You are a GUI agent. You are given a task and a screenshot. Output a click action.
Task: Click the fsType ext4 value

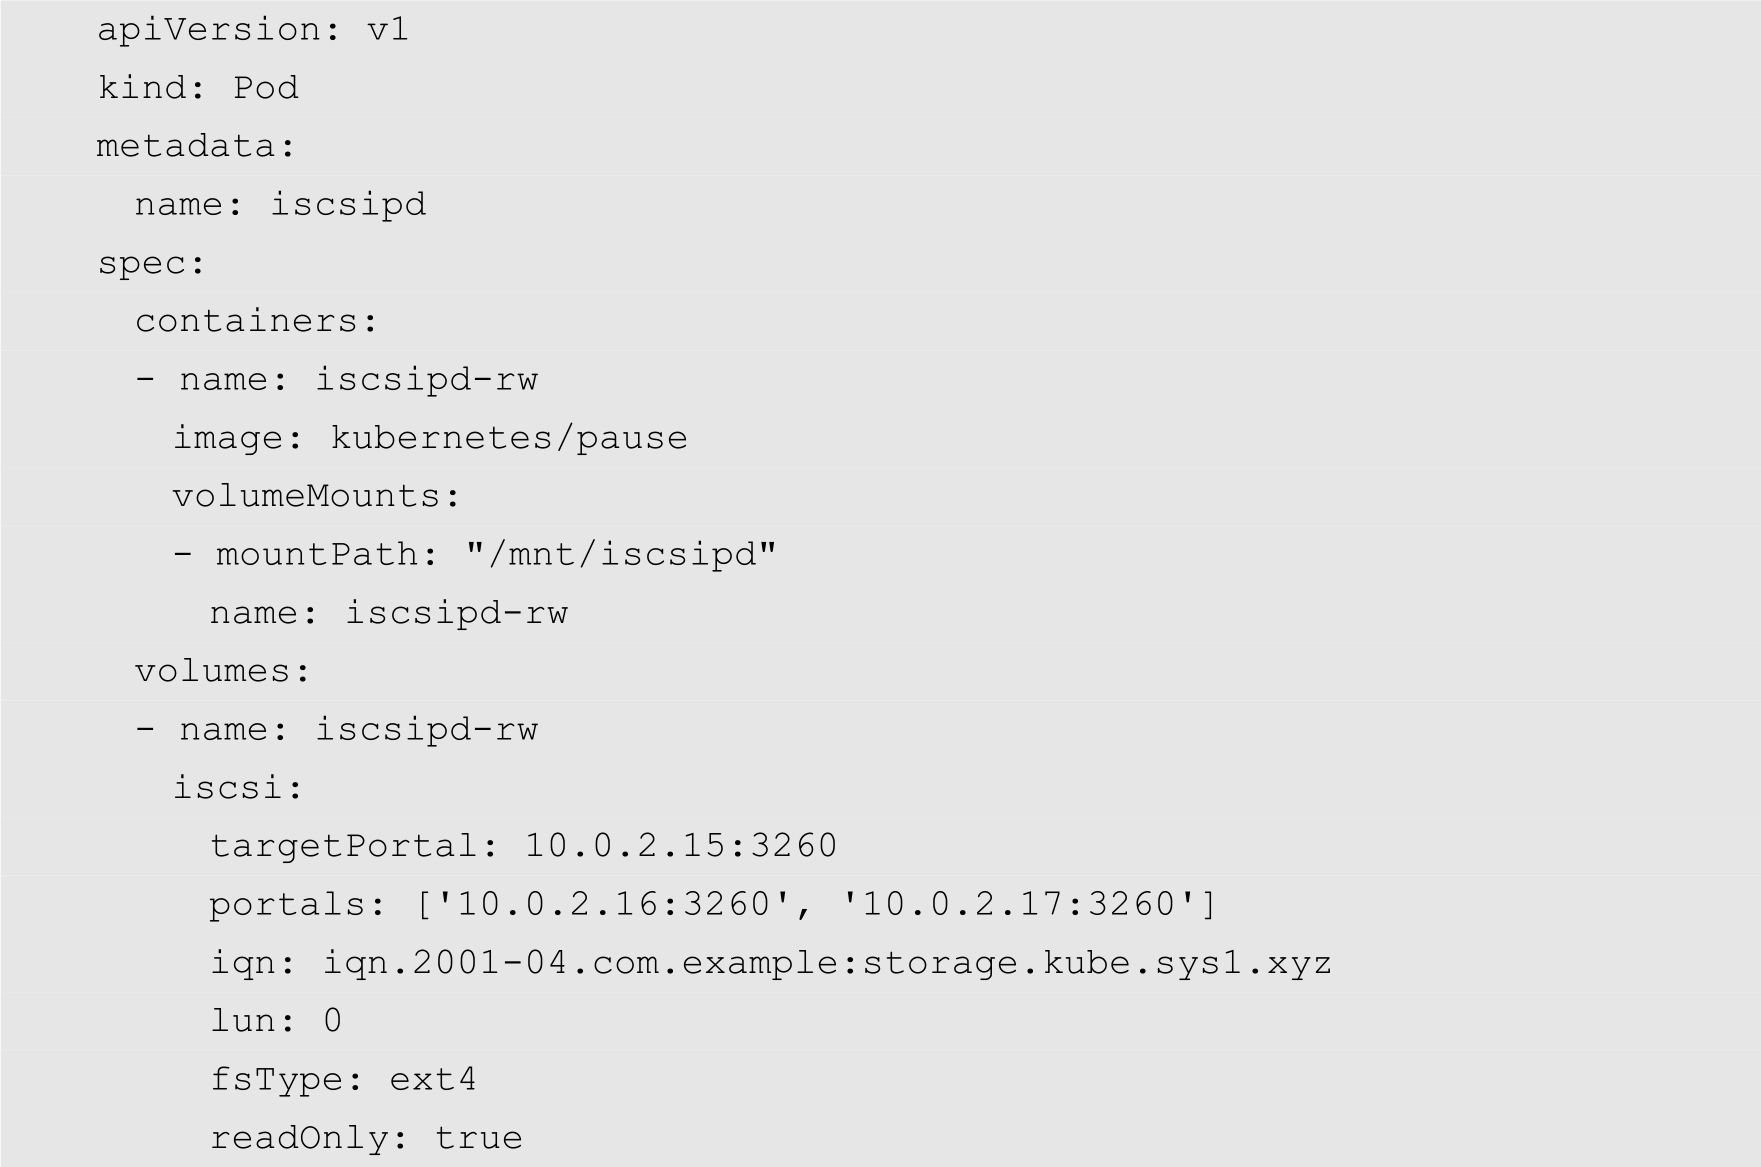tap(432, 1080)
